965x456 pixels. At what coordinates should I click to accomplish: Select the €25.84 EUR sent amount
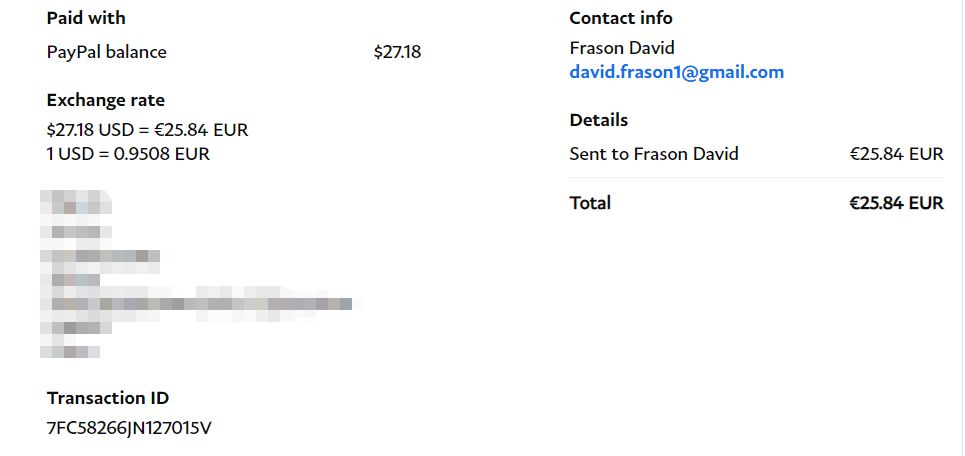[896, 154]
